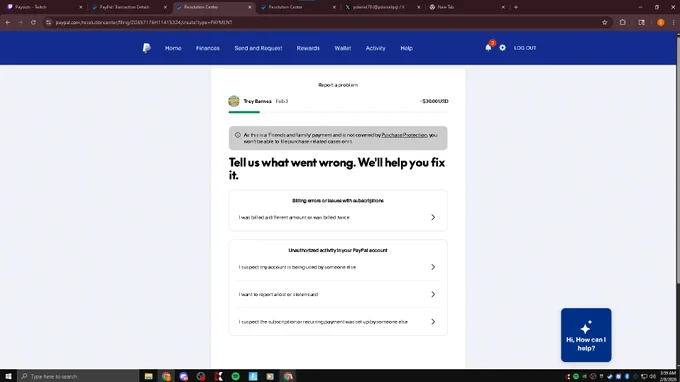Follow the Purchase Protection link

[x=404, y=135]
